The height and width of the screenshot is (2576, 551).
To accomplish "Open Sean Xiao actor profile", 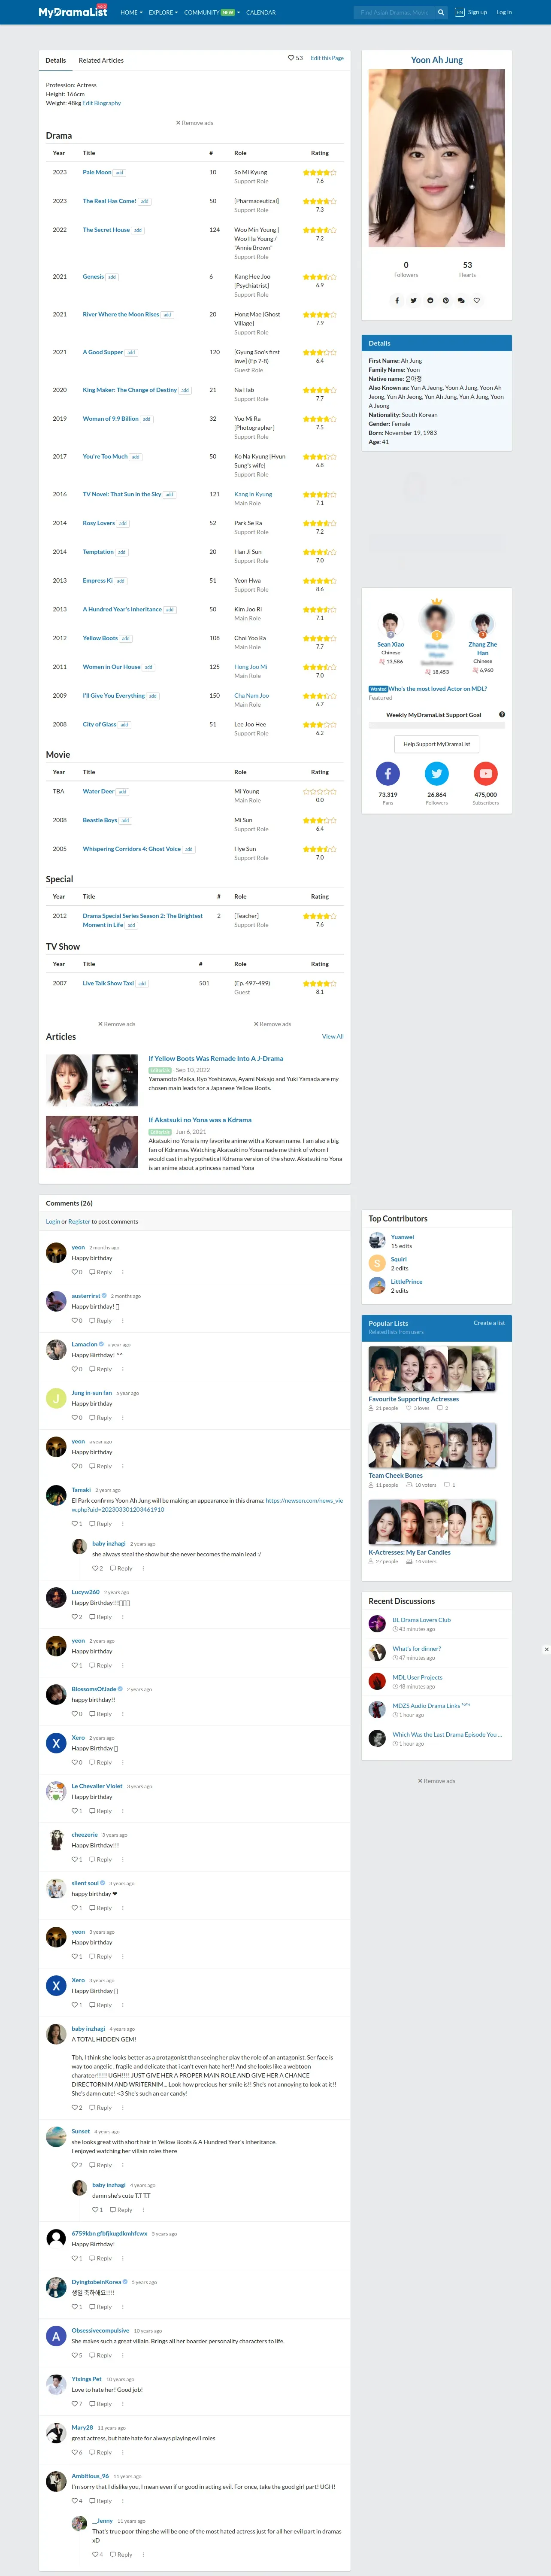I will point(391,645).
